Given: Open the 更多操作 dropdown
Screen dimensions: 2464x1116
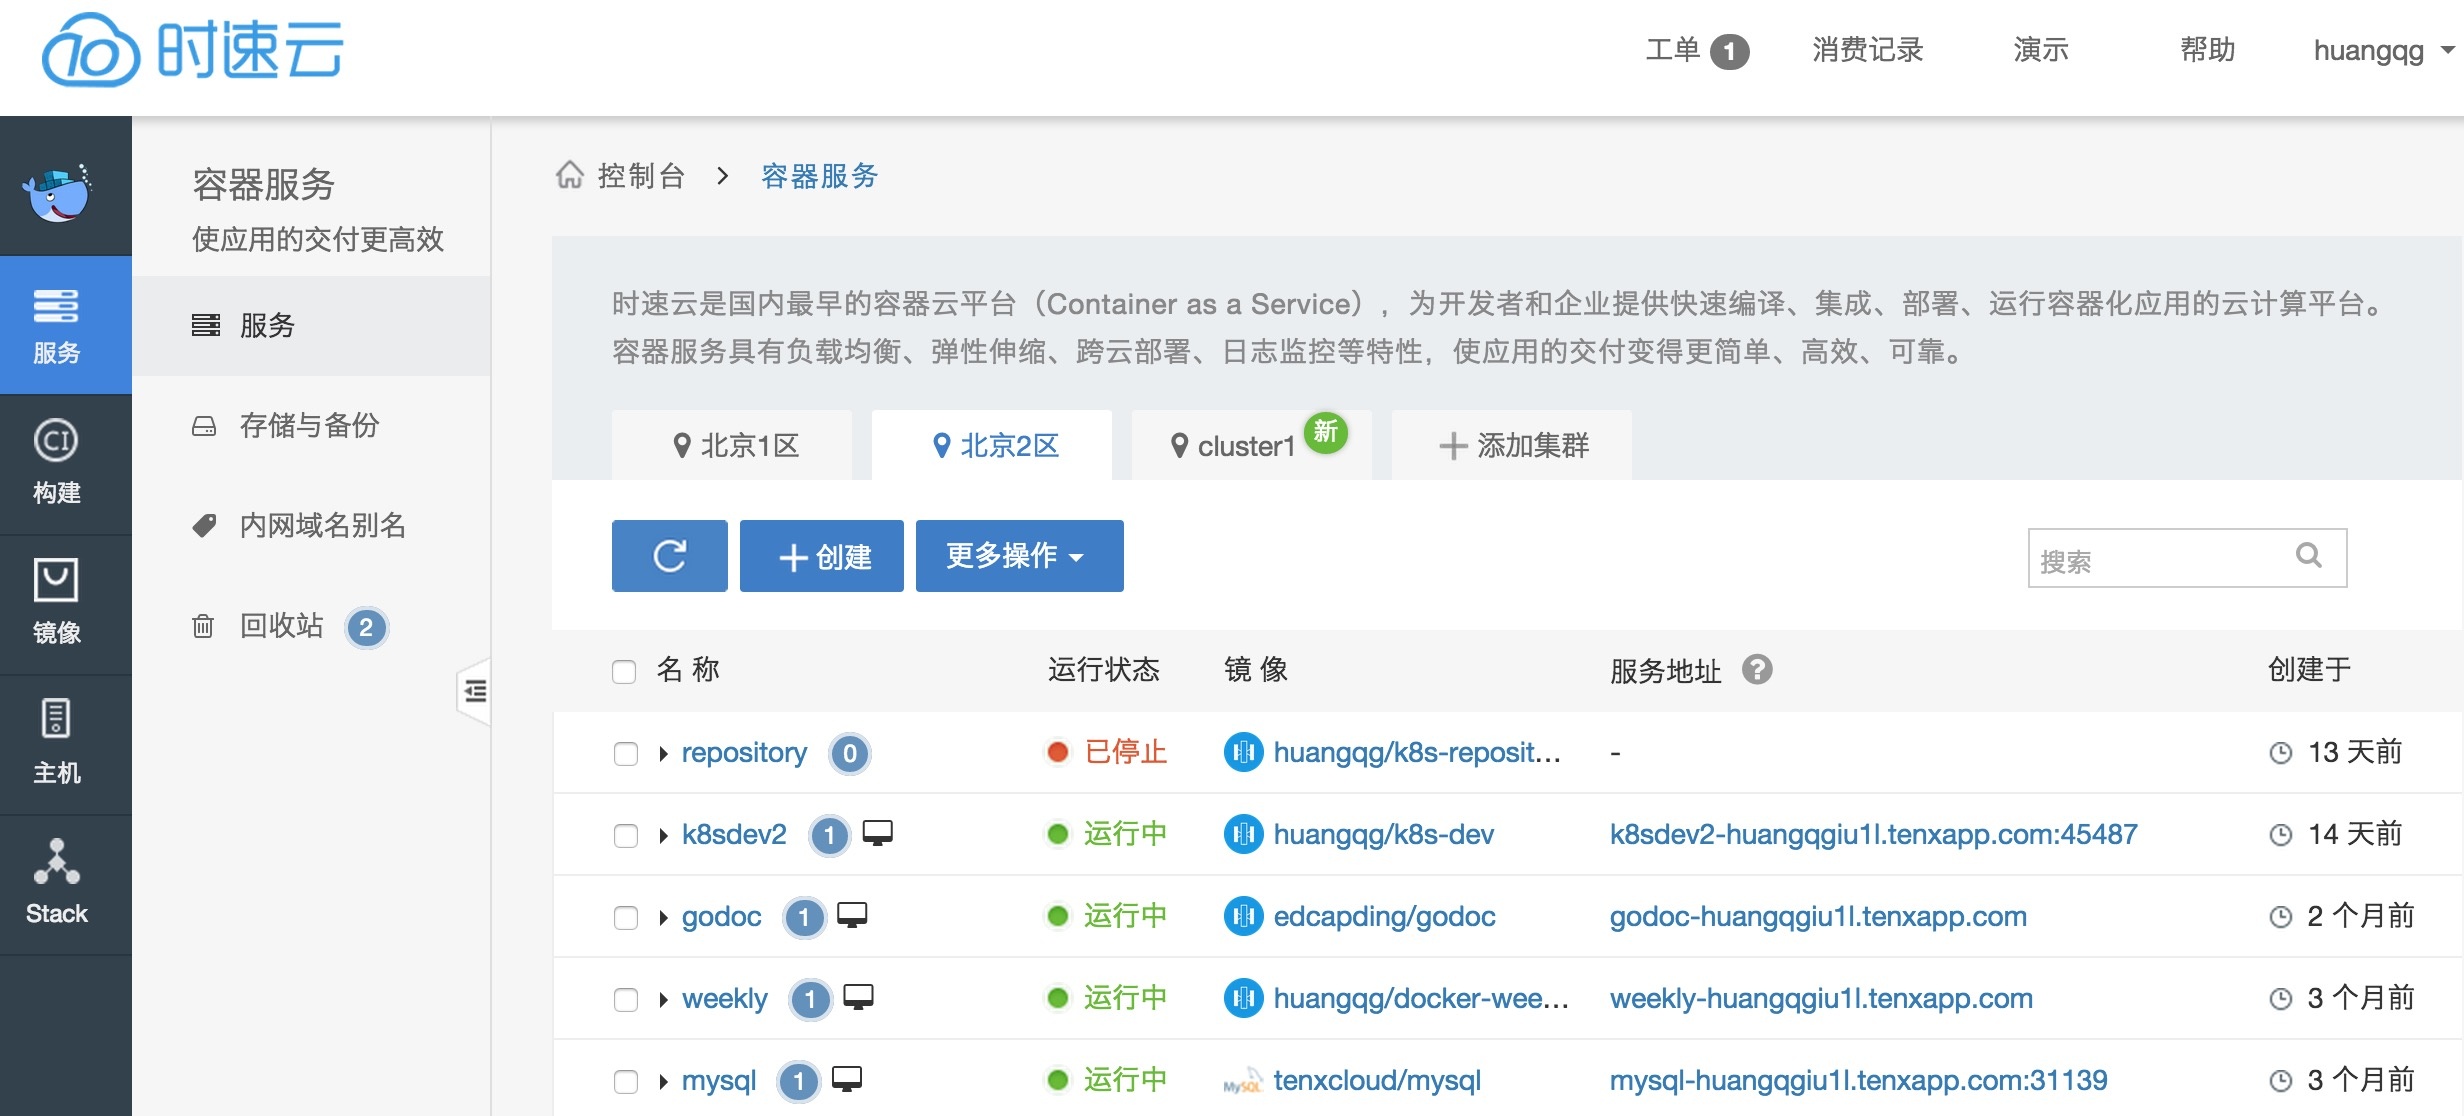Looking at the screenshot, I should click(1020, 556).
